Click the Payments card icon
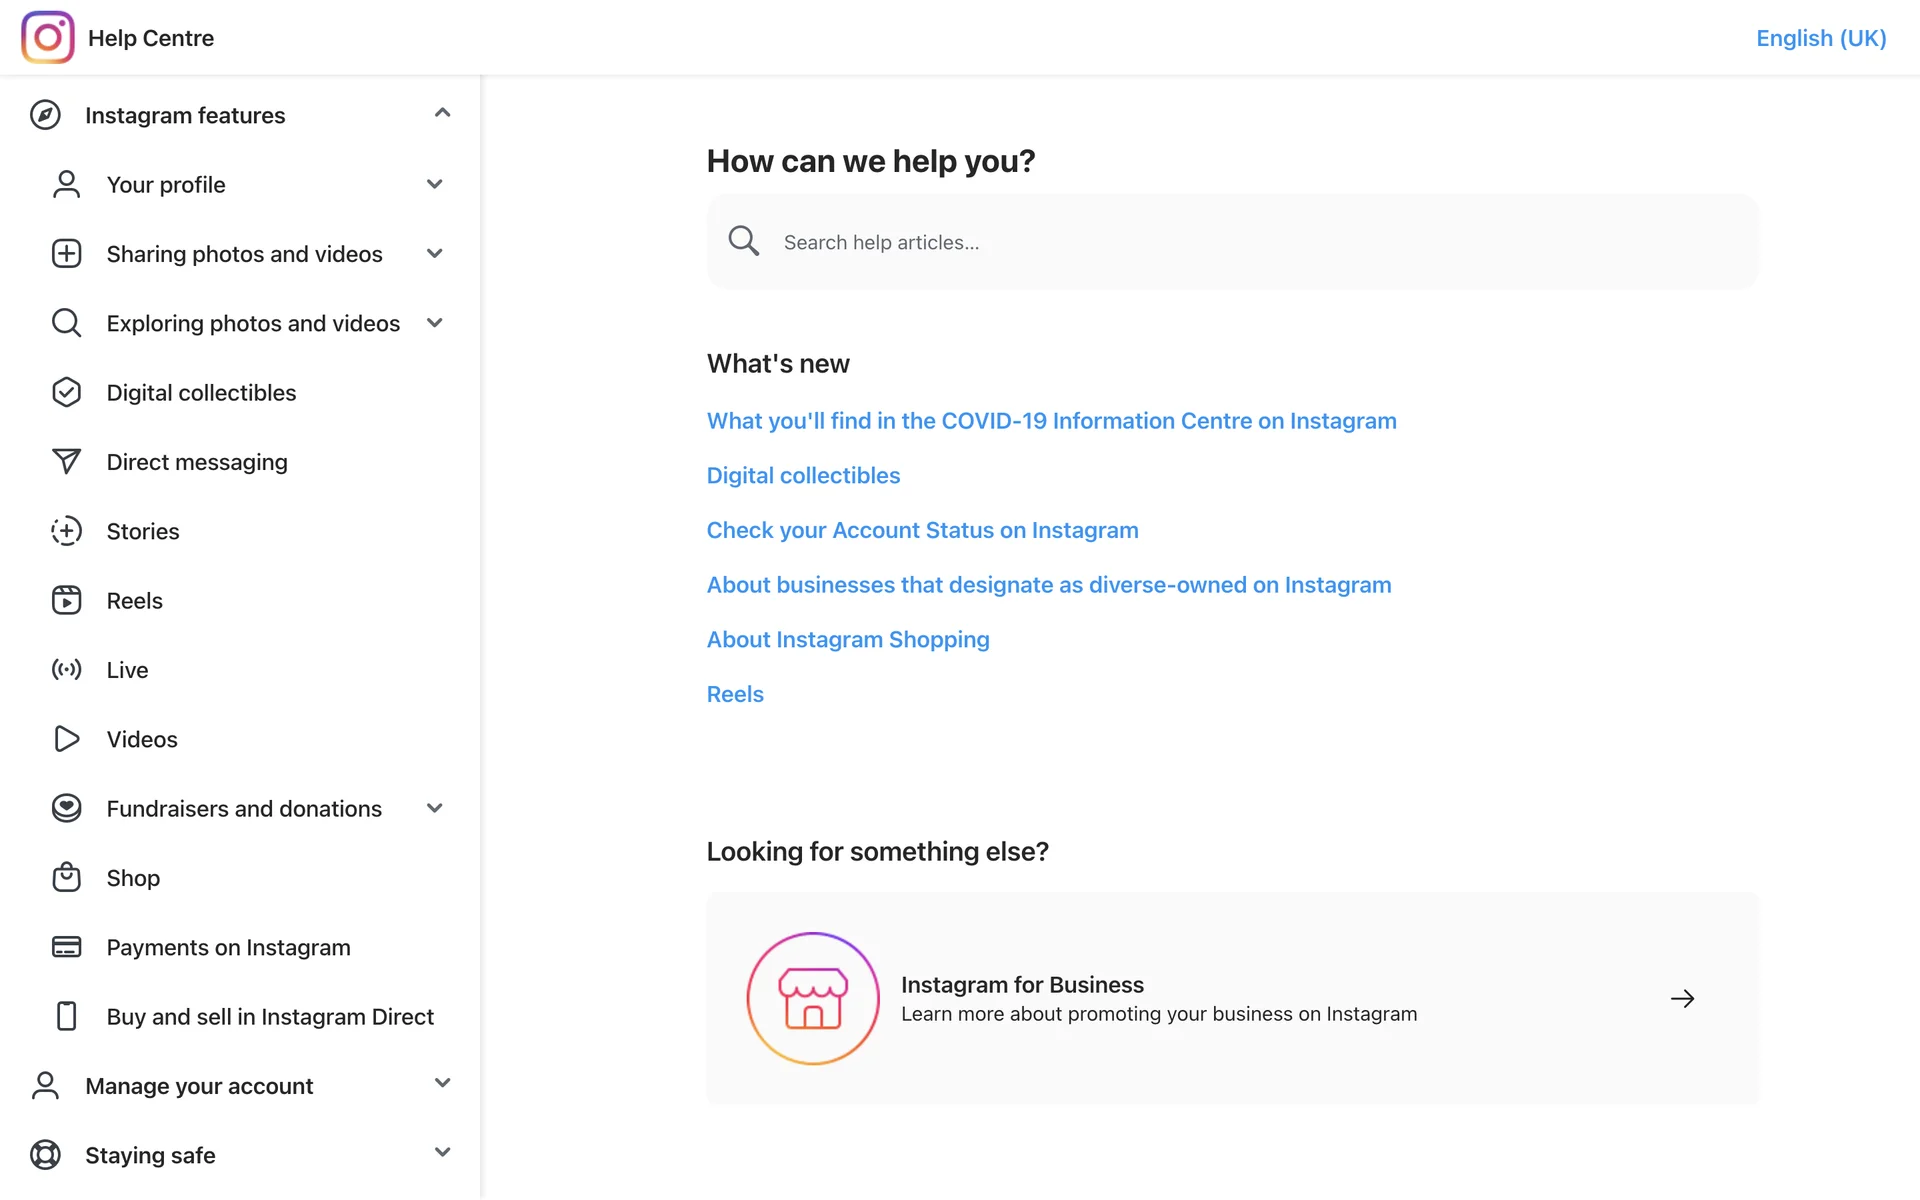1920x1200 pixels. click(66, 947)
